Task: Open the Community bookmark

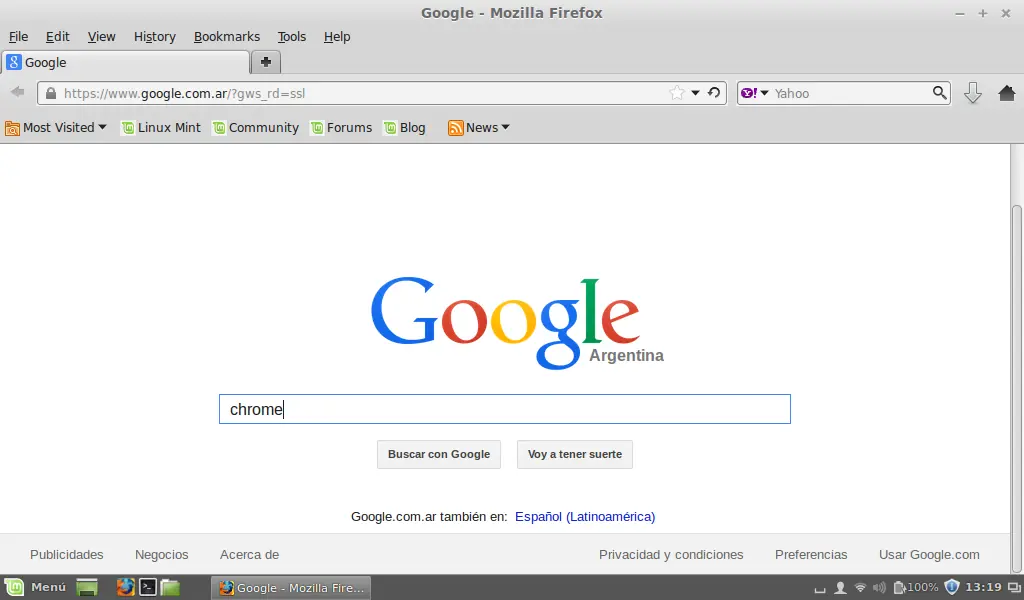Action: pyautogui.click(x=256, y=127)
